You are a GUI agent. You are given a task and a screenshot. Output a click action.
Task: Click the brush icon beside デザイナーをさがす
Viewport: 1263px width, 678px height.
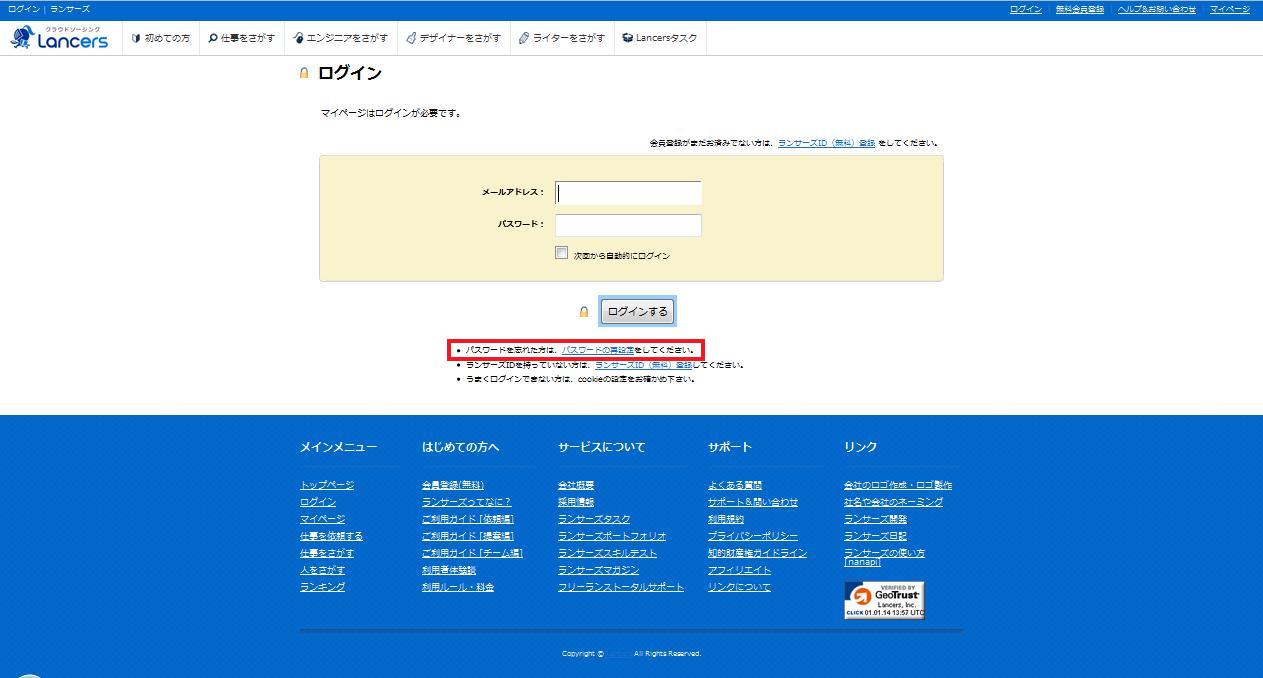(x=411, y=38)
